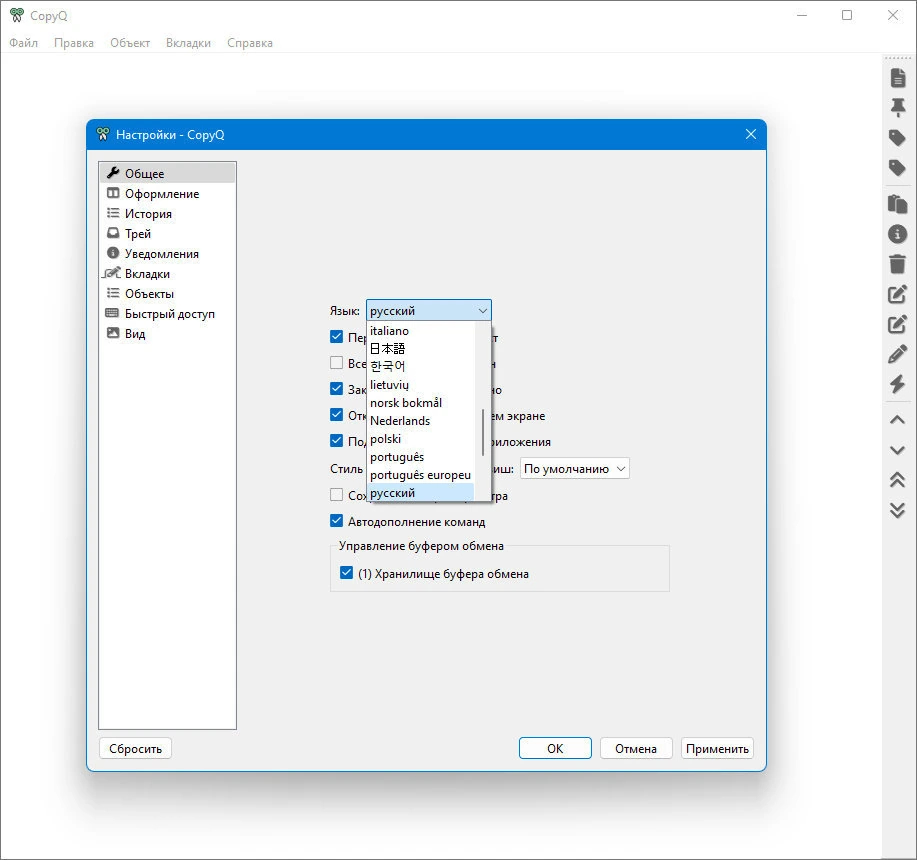The height and width of the screenshot is (860, 917).
Task: Open item info via the circled i icon
Action: coord(898,234)
